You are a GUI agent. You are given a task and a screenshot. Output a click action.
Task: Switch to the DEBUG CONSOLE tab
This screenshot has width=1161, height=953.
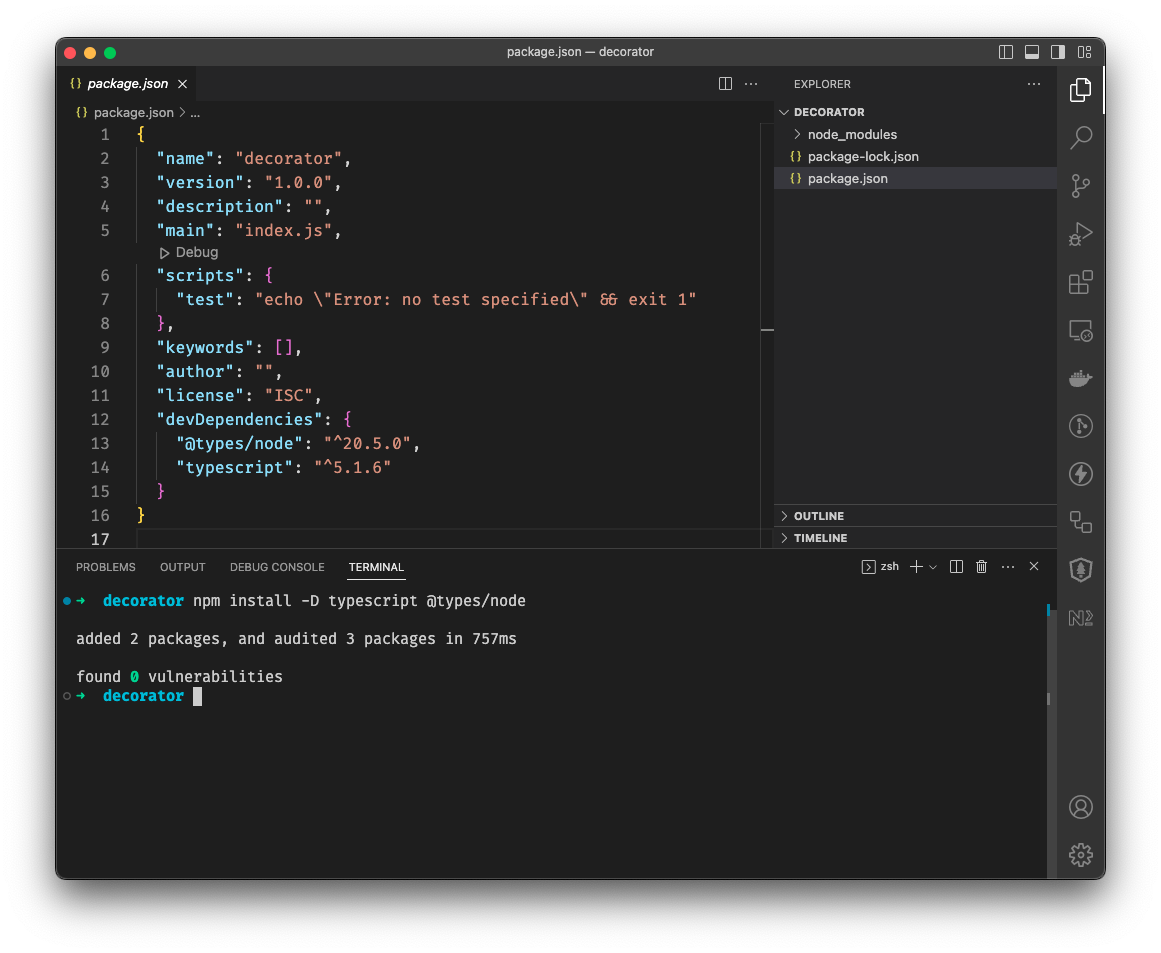tap(277, 566)
